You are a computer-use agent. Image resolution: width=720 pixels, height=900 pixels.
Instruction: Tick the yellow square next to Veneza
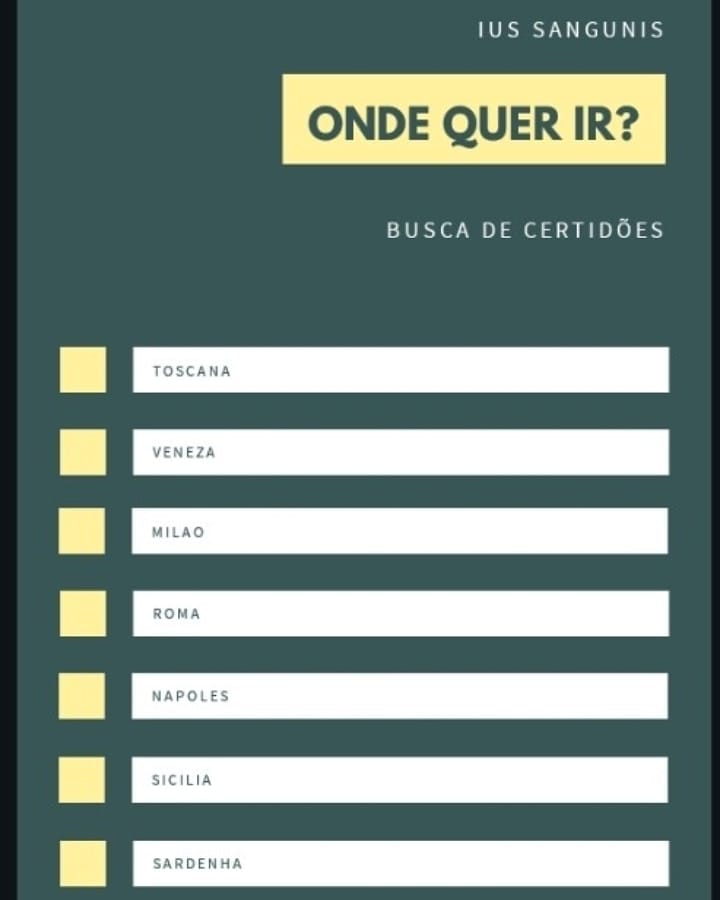tap(83, 452)
